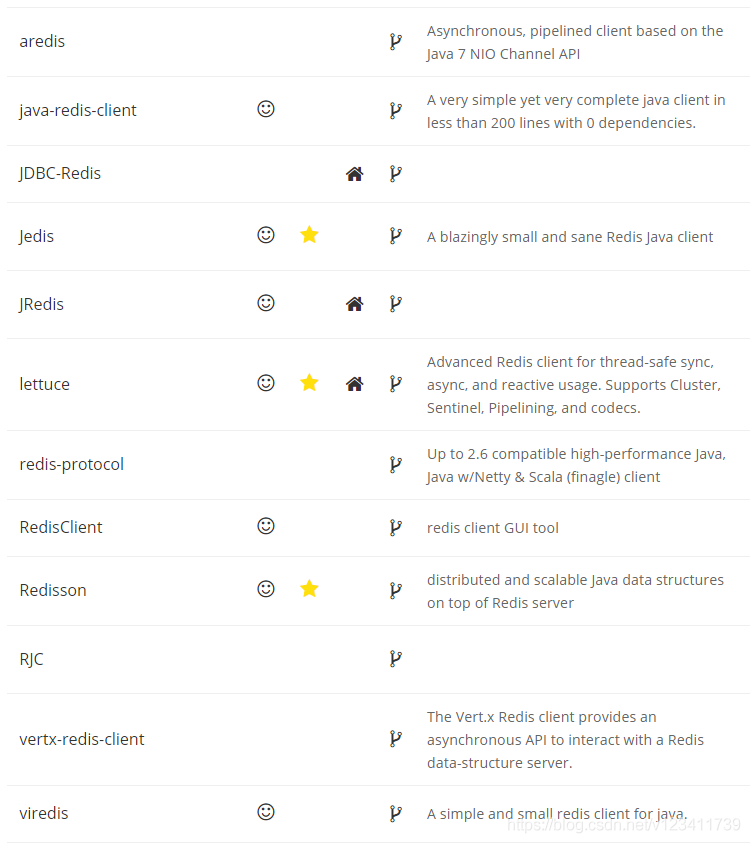Click the Jedis client name

point(37,236)
